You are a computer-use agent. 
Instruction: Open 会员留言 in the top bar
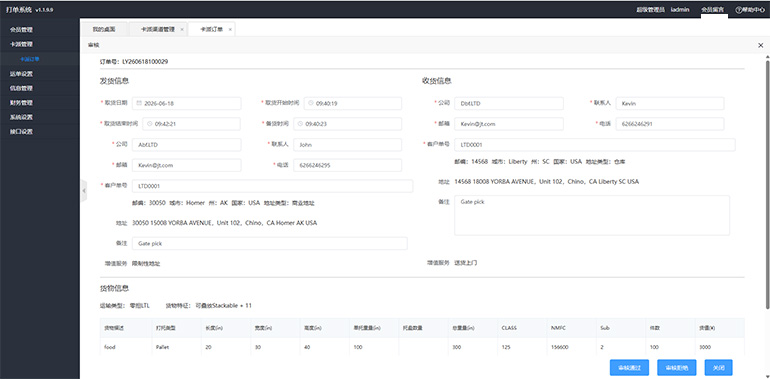tap(712, 10)
